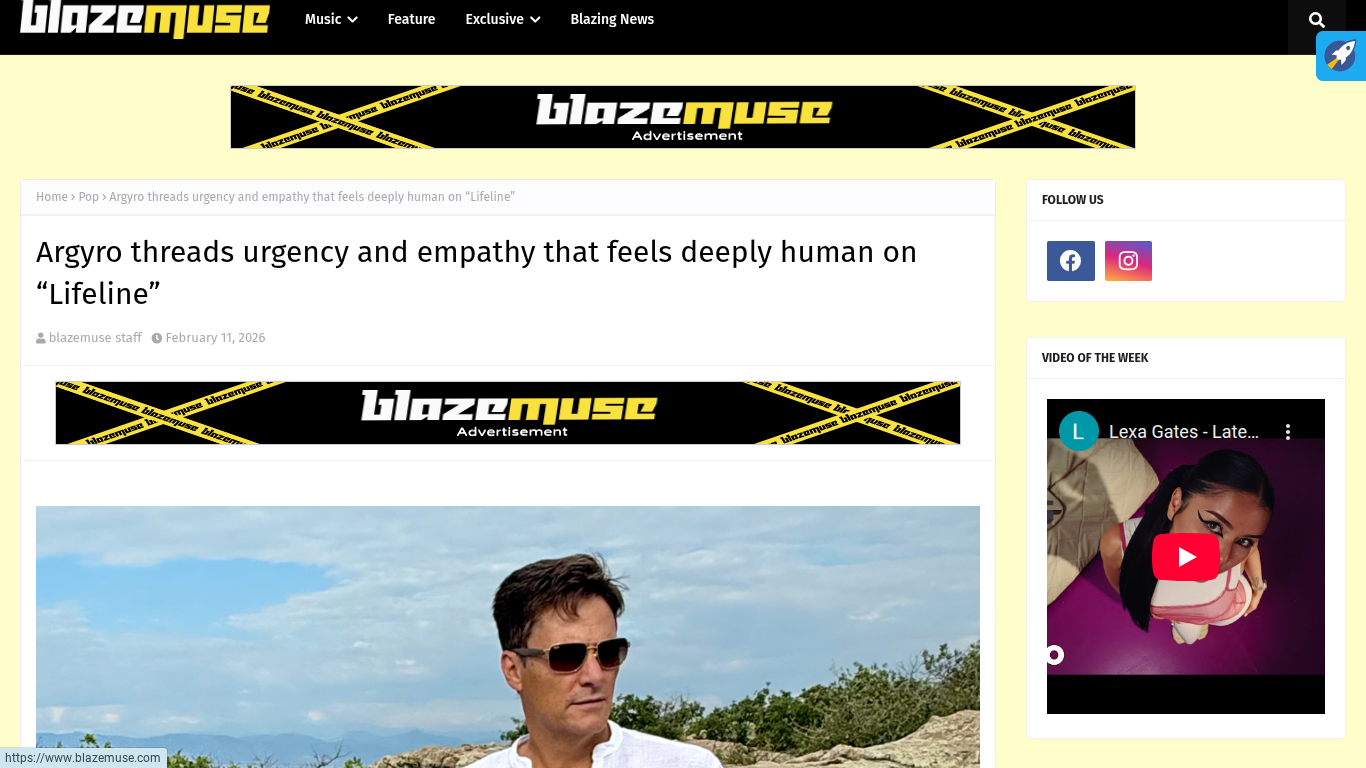Open the article photo of the man
This screenshot has height=768, width=1366.
coord(508,637)
